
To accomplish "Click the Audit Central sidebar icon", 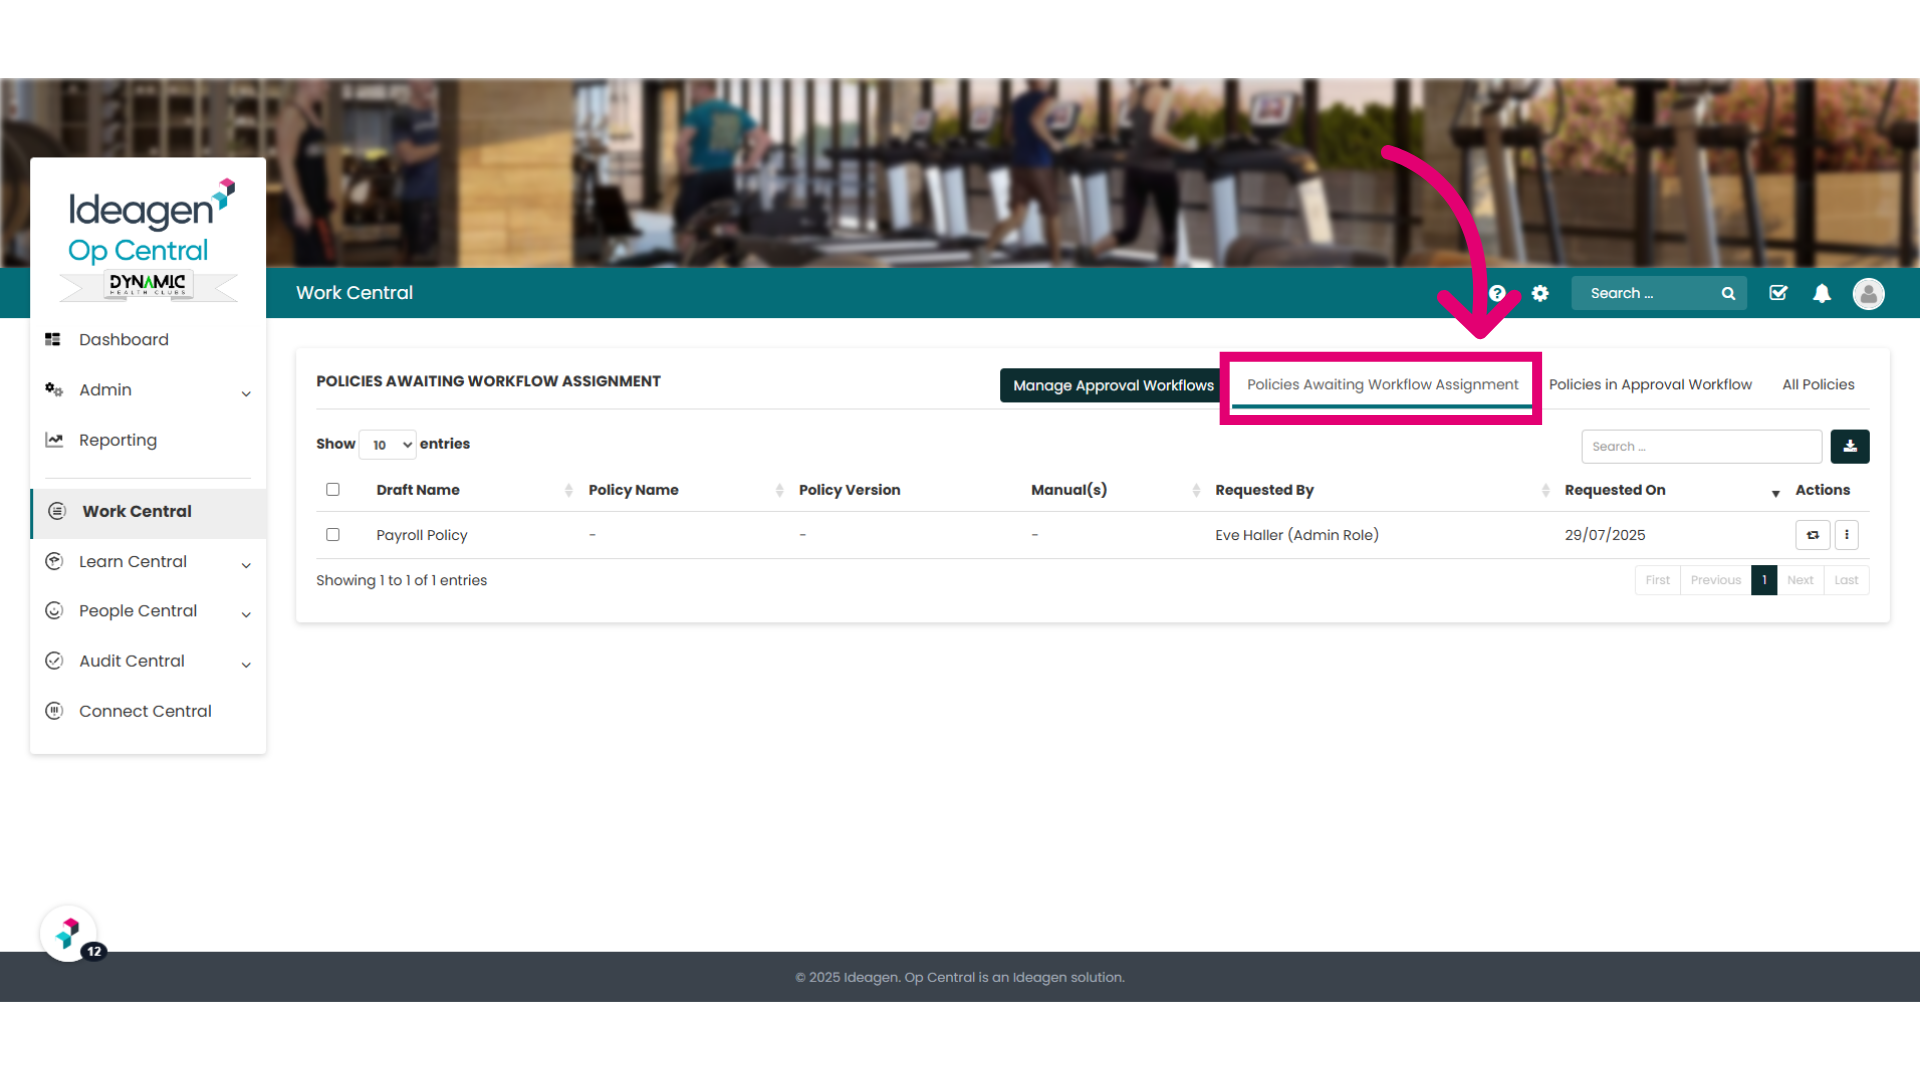I will tap(54, 661).
